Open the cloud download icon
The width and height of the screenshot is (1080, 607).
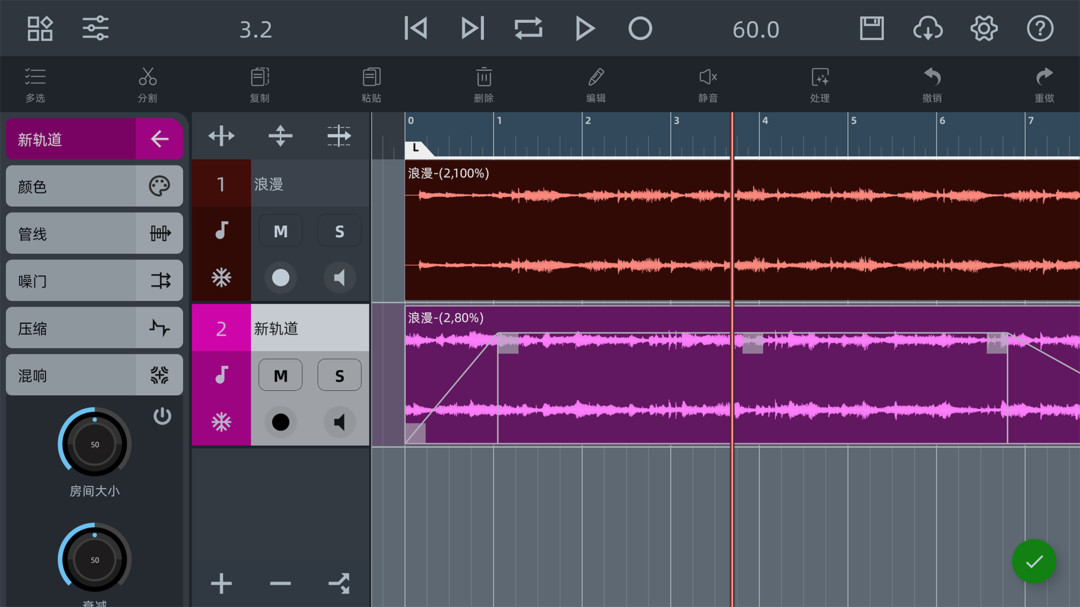click(928, 28)
